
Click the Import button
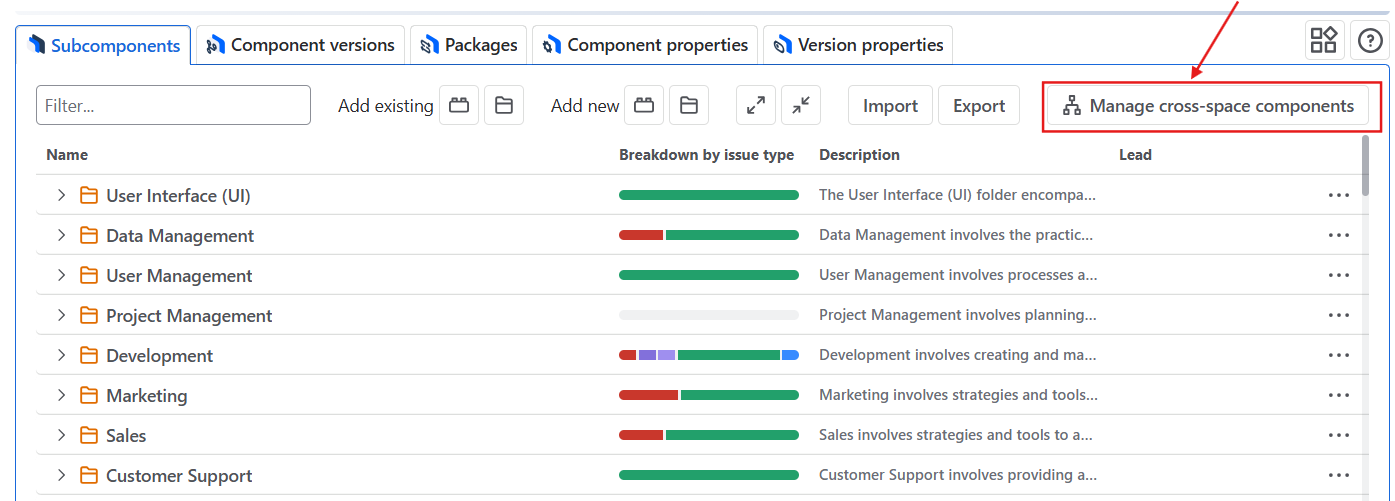tap(890, 105)
